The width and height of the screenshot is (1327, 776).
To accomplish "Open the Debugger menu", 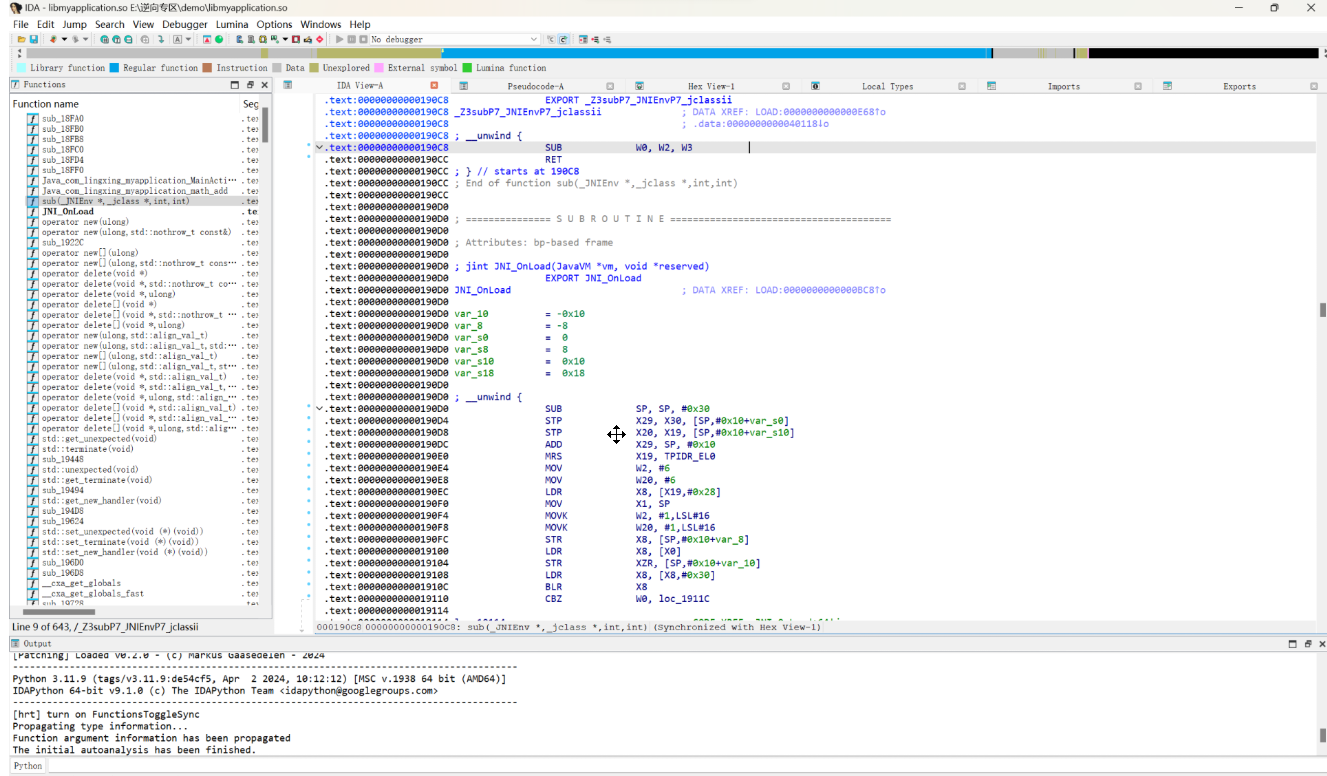I will click(185, 24).
